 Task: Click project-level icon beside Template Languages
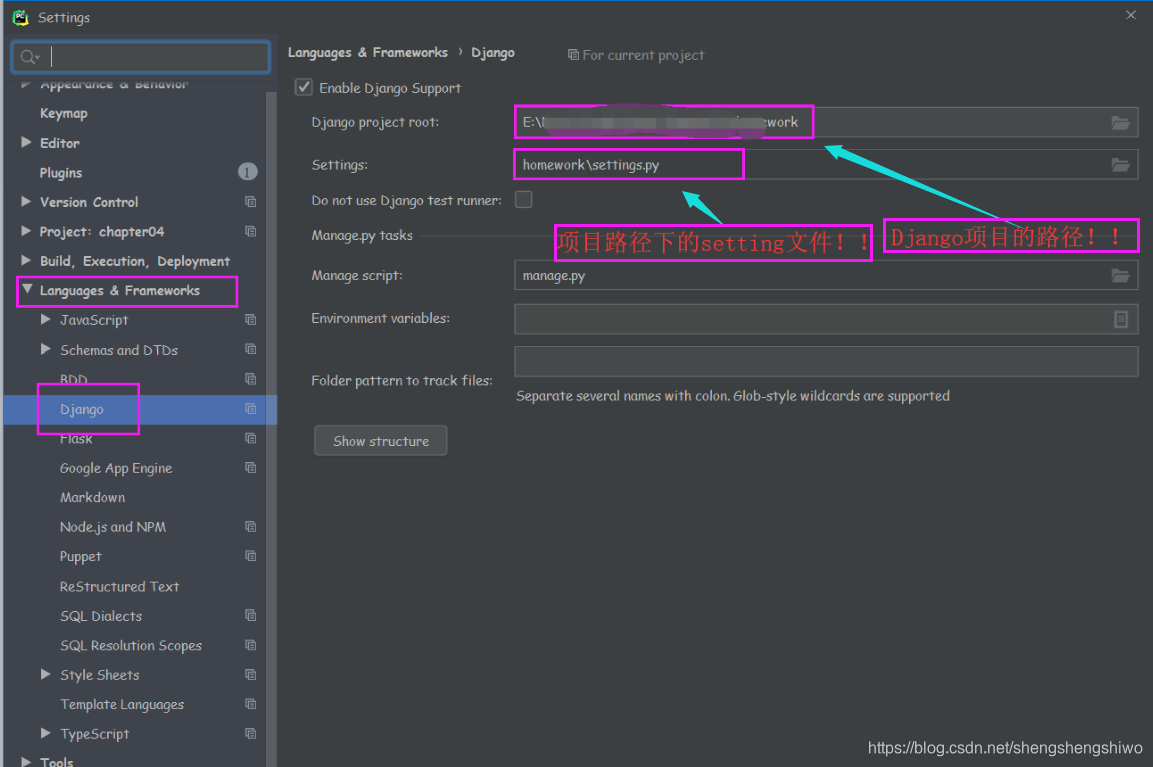[251, 704]
